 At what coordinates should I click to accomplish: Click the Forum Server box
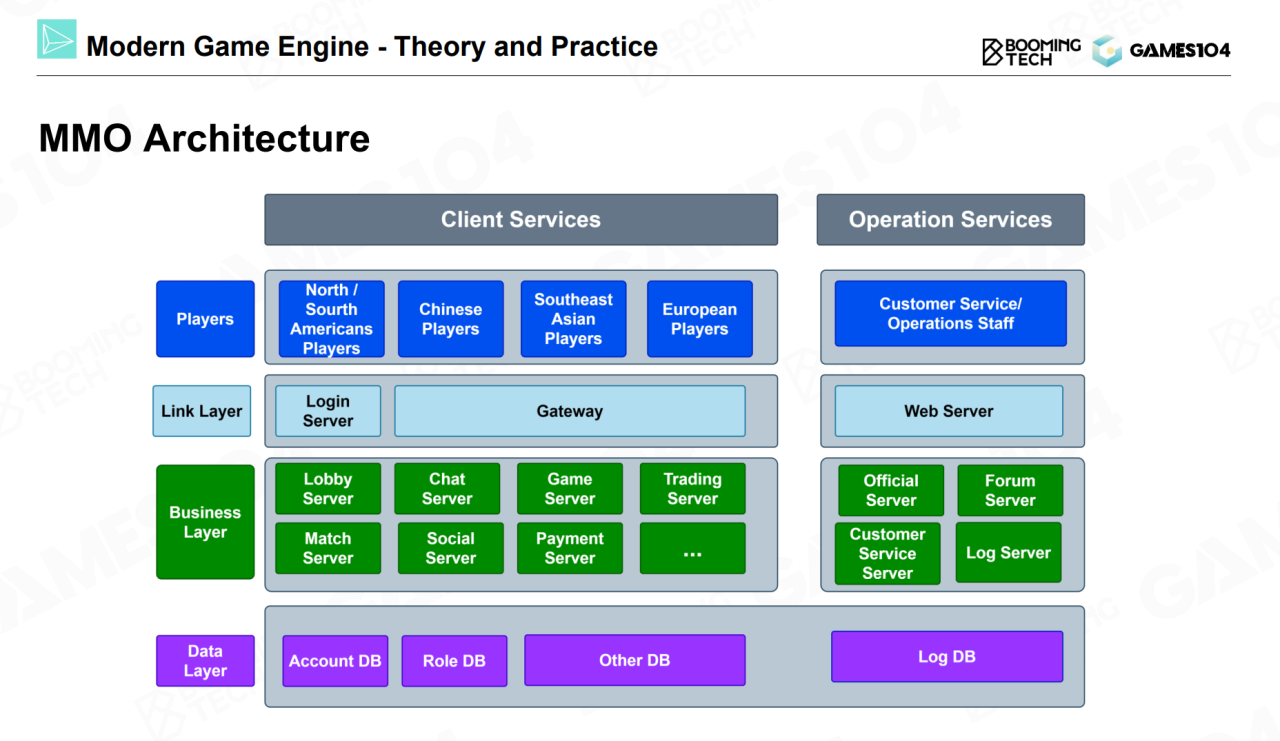[x=1009, y=491]
